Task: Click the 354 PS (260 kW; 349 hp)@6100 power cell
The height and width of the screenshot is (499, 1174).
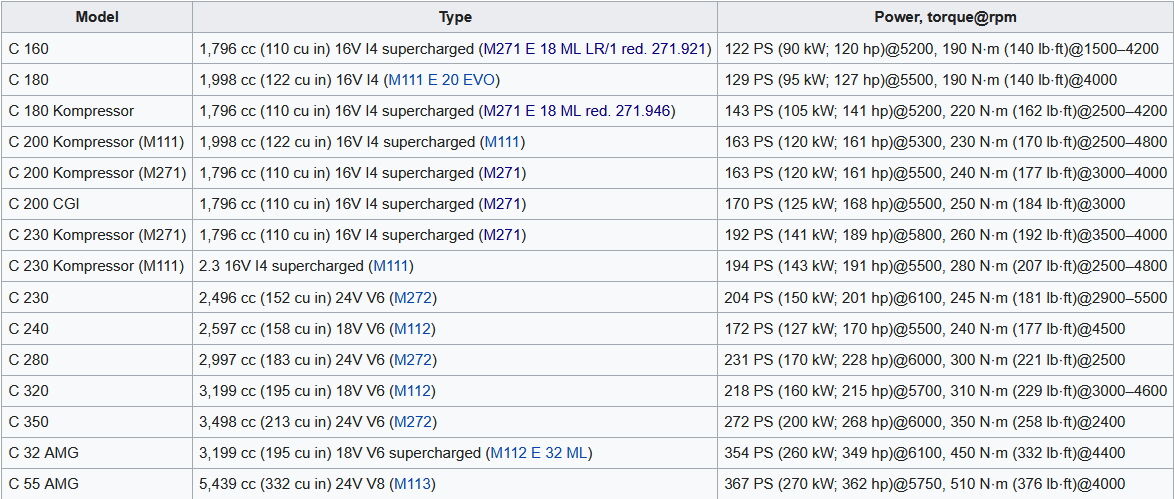Action: (x=946, y=453)
